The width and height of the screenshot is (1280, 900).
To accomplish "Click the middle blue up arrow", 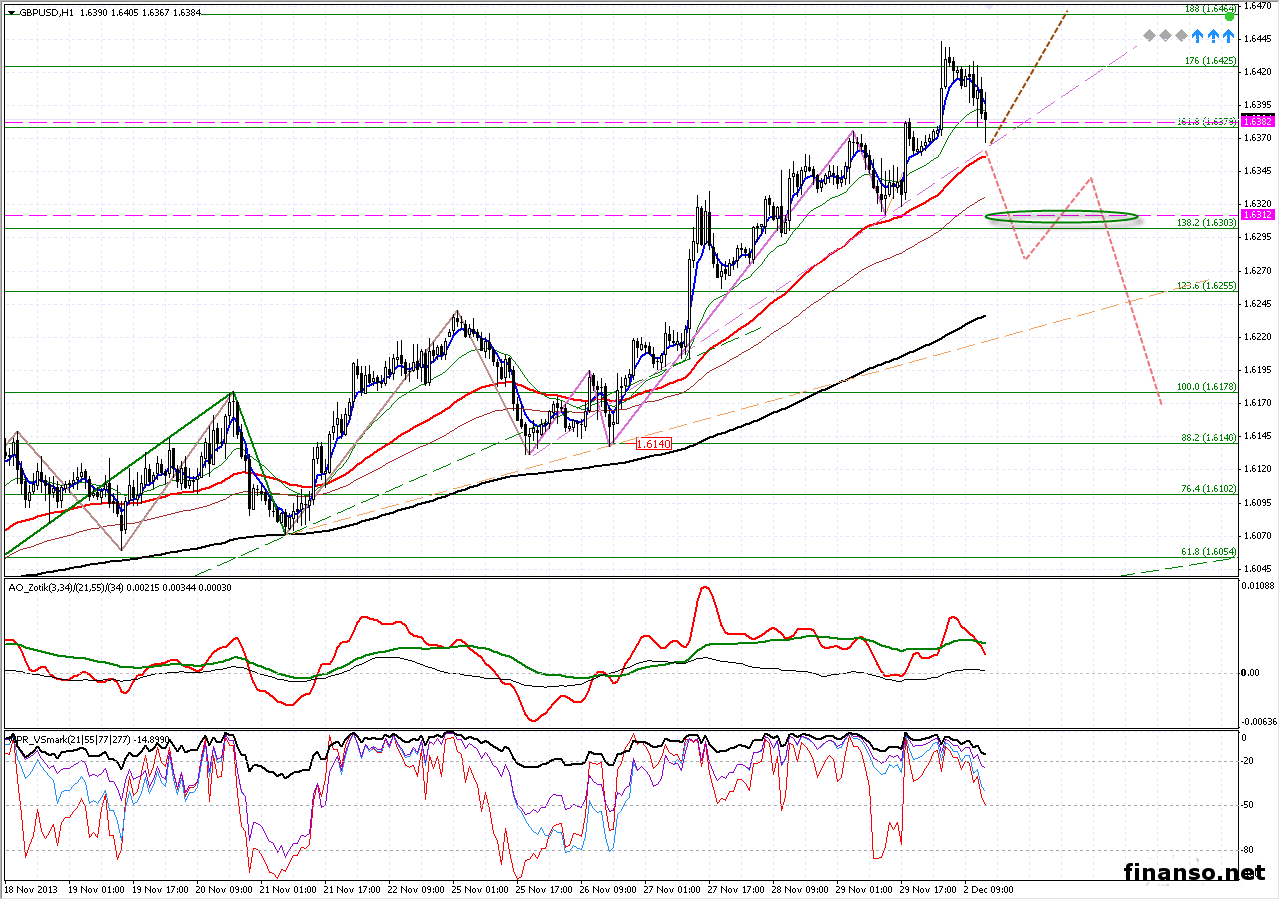I will (x=1213, y=36).
